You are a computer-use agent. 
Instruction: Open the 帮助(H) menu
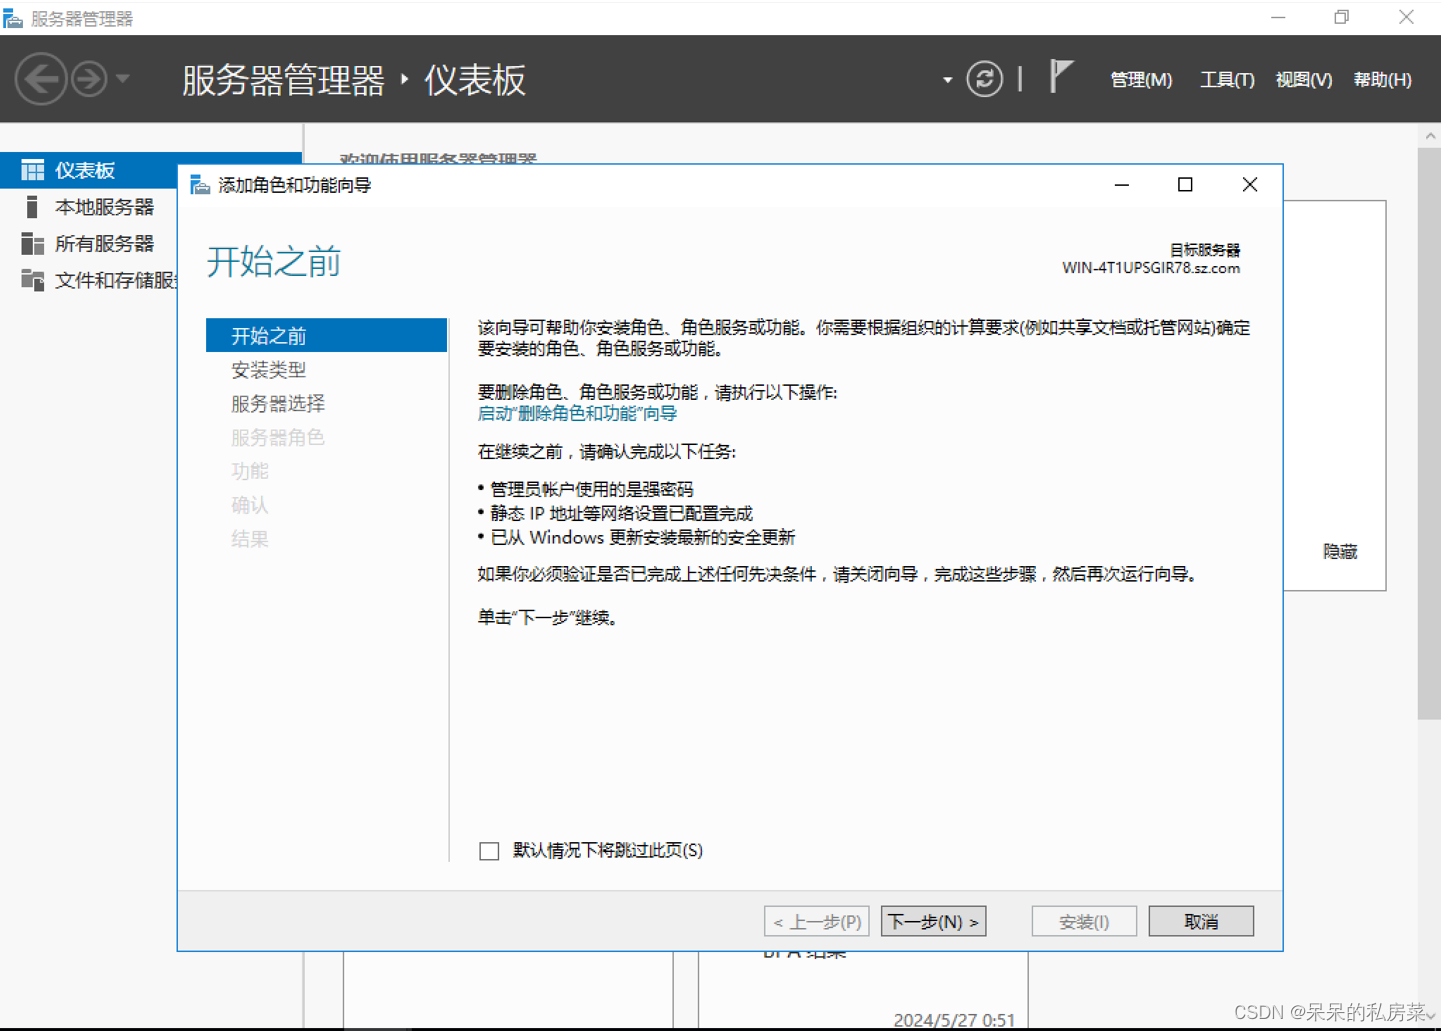[x=1383, y=80]
